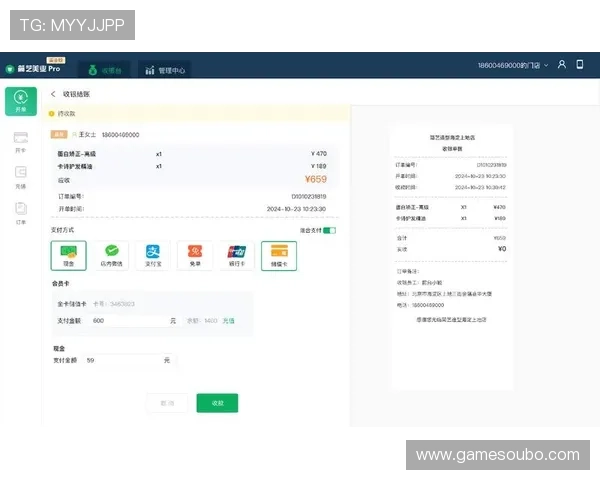Open the 开卡 card issuing sidebar icon

pos(21,142)
